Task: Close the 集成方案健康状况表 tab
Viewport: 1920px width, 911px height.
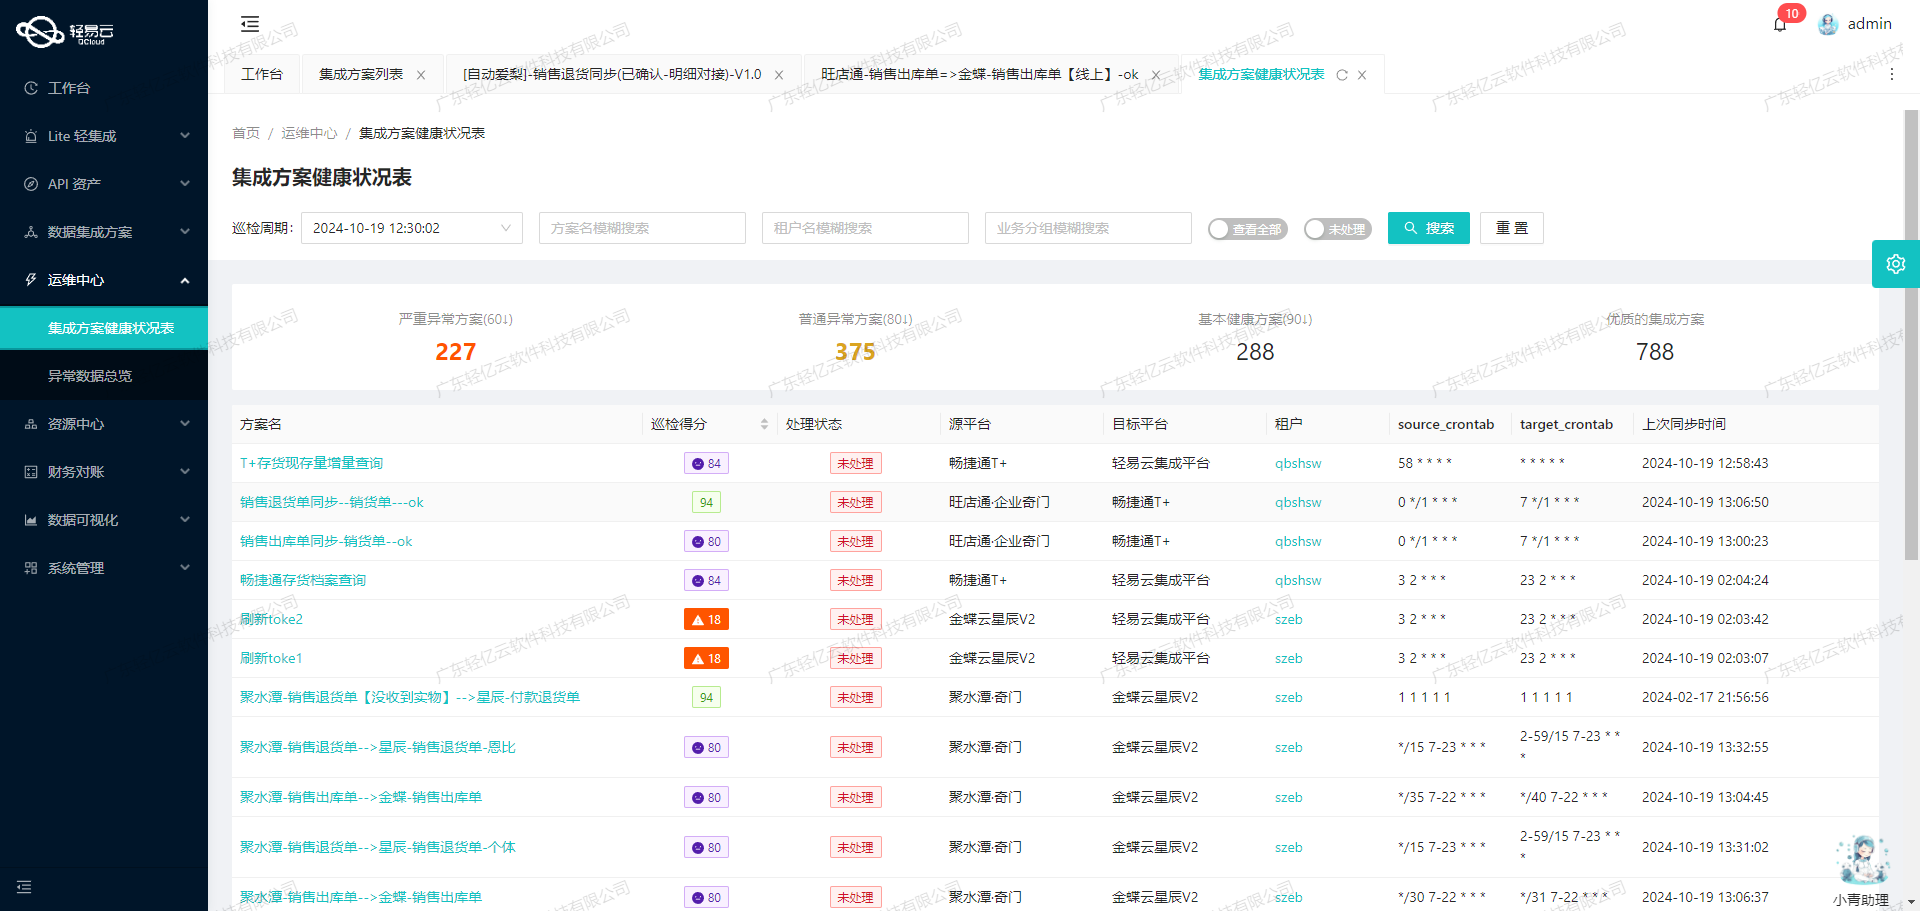Action: tap(1362, 75)
